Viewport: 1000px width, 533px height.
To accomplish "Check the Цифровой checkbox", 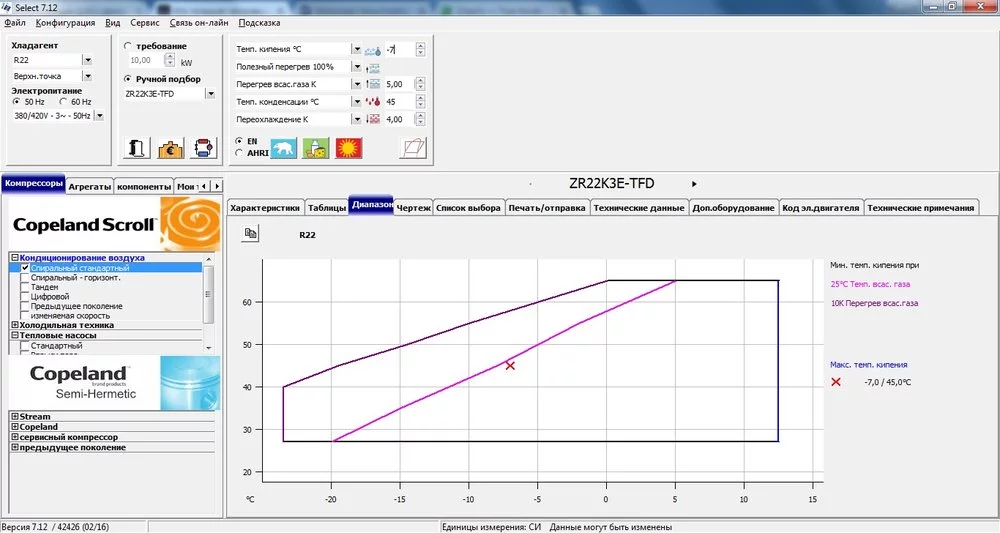I will click(x=25, y=297).
